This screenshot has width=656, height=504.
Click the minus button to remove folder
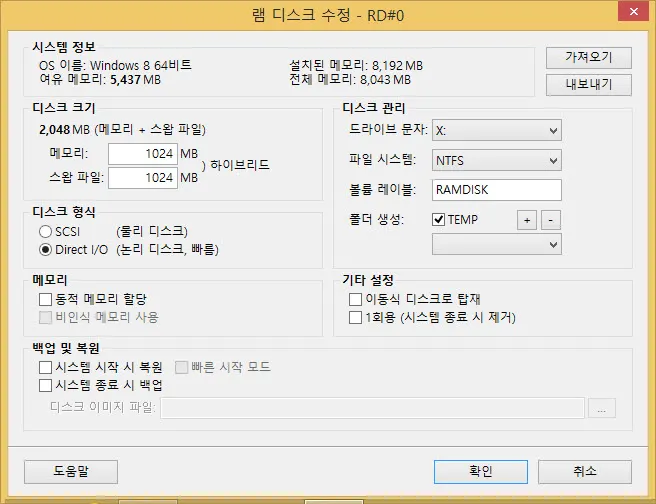[x=552, y=220]
